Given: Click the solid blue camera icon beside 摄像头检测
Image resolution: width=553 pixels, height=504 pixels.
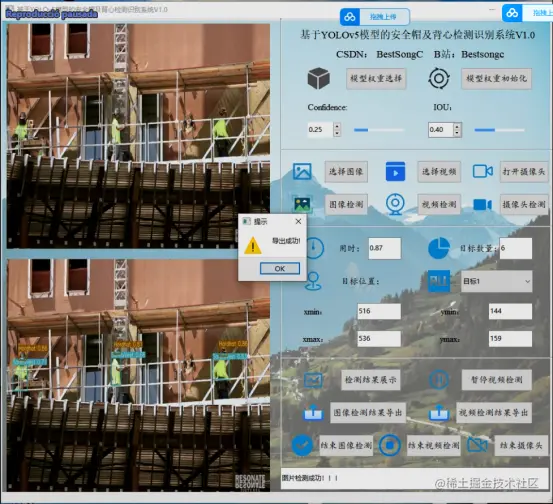Looking at the screenshot, I should coord(482,205).
